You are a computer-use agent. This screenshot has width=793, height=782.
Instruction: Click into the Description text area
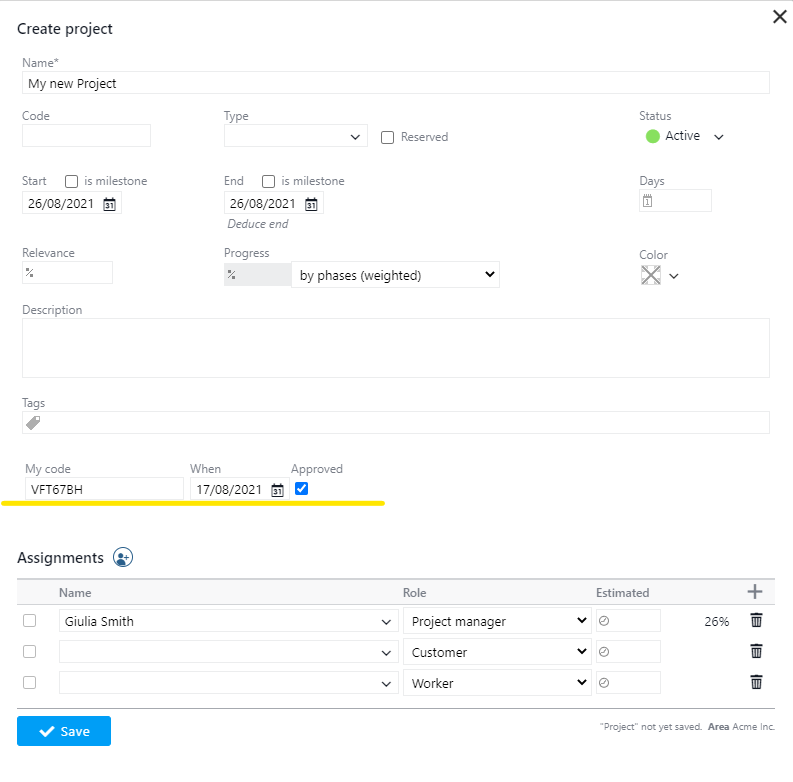coord(395,348)
